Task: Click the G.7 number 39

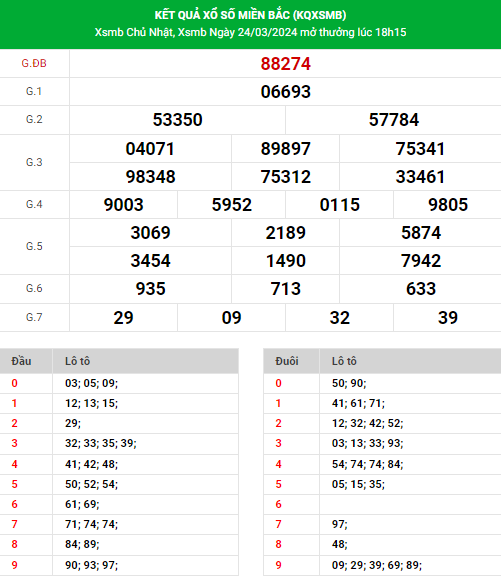Action: tap(448, 318)
